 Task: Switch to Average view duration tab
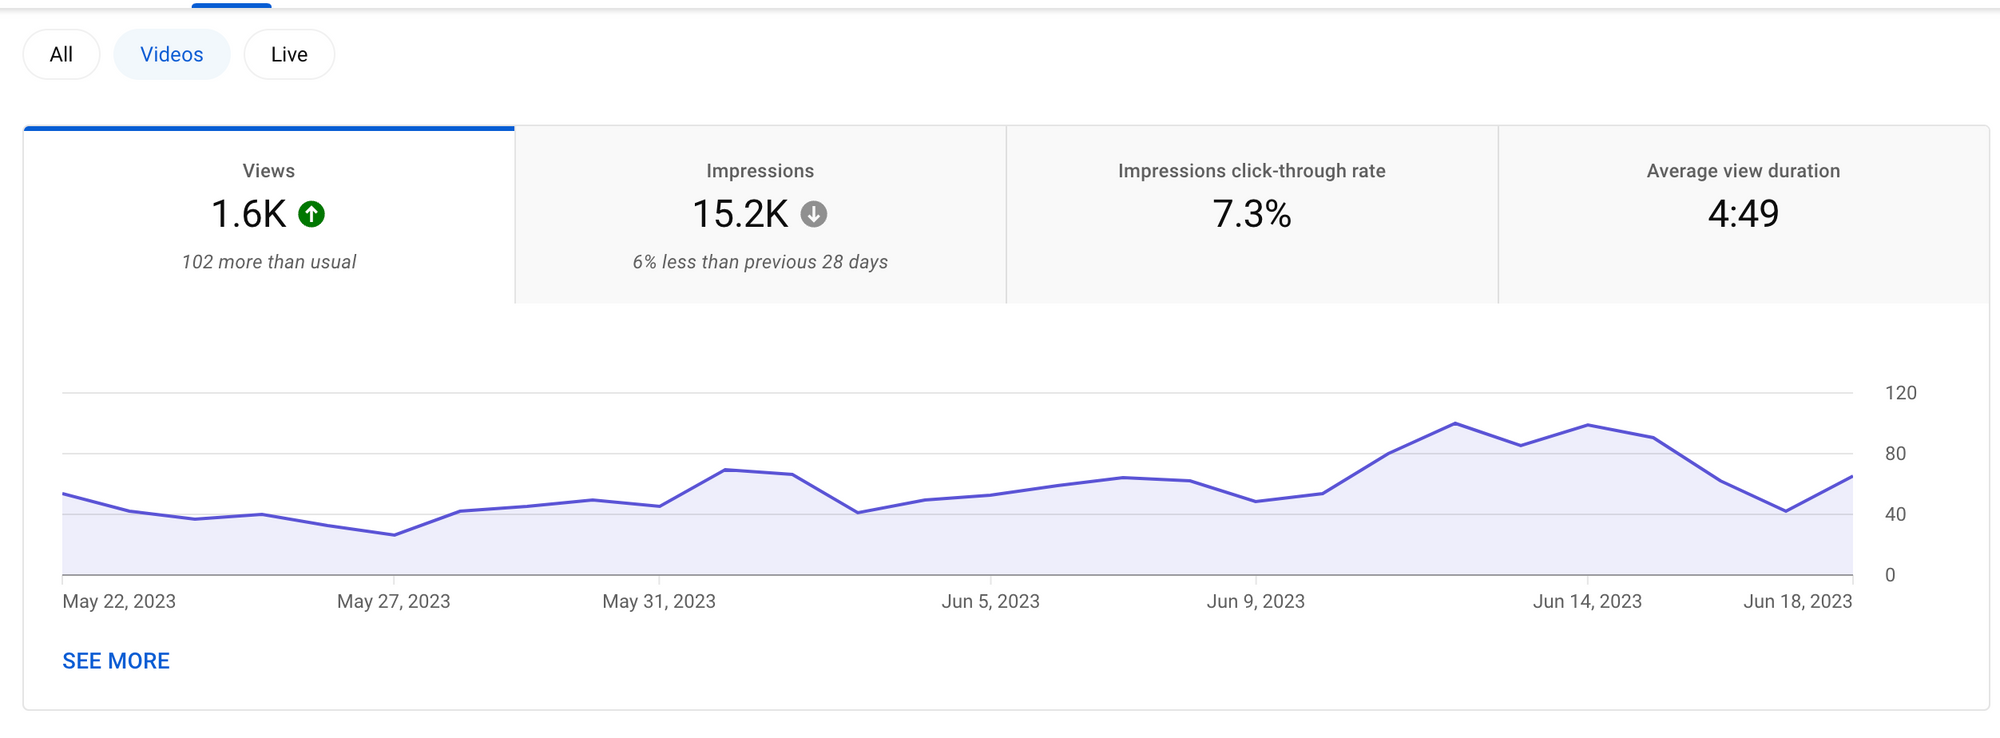tap(1743, 215)
